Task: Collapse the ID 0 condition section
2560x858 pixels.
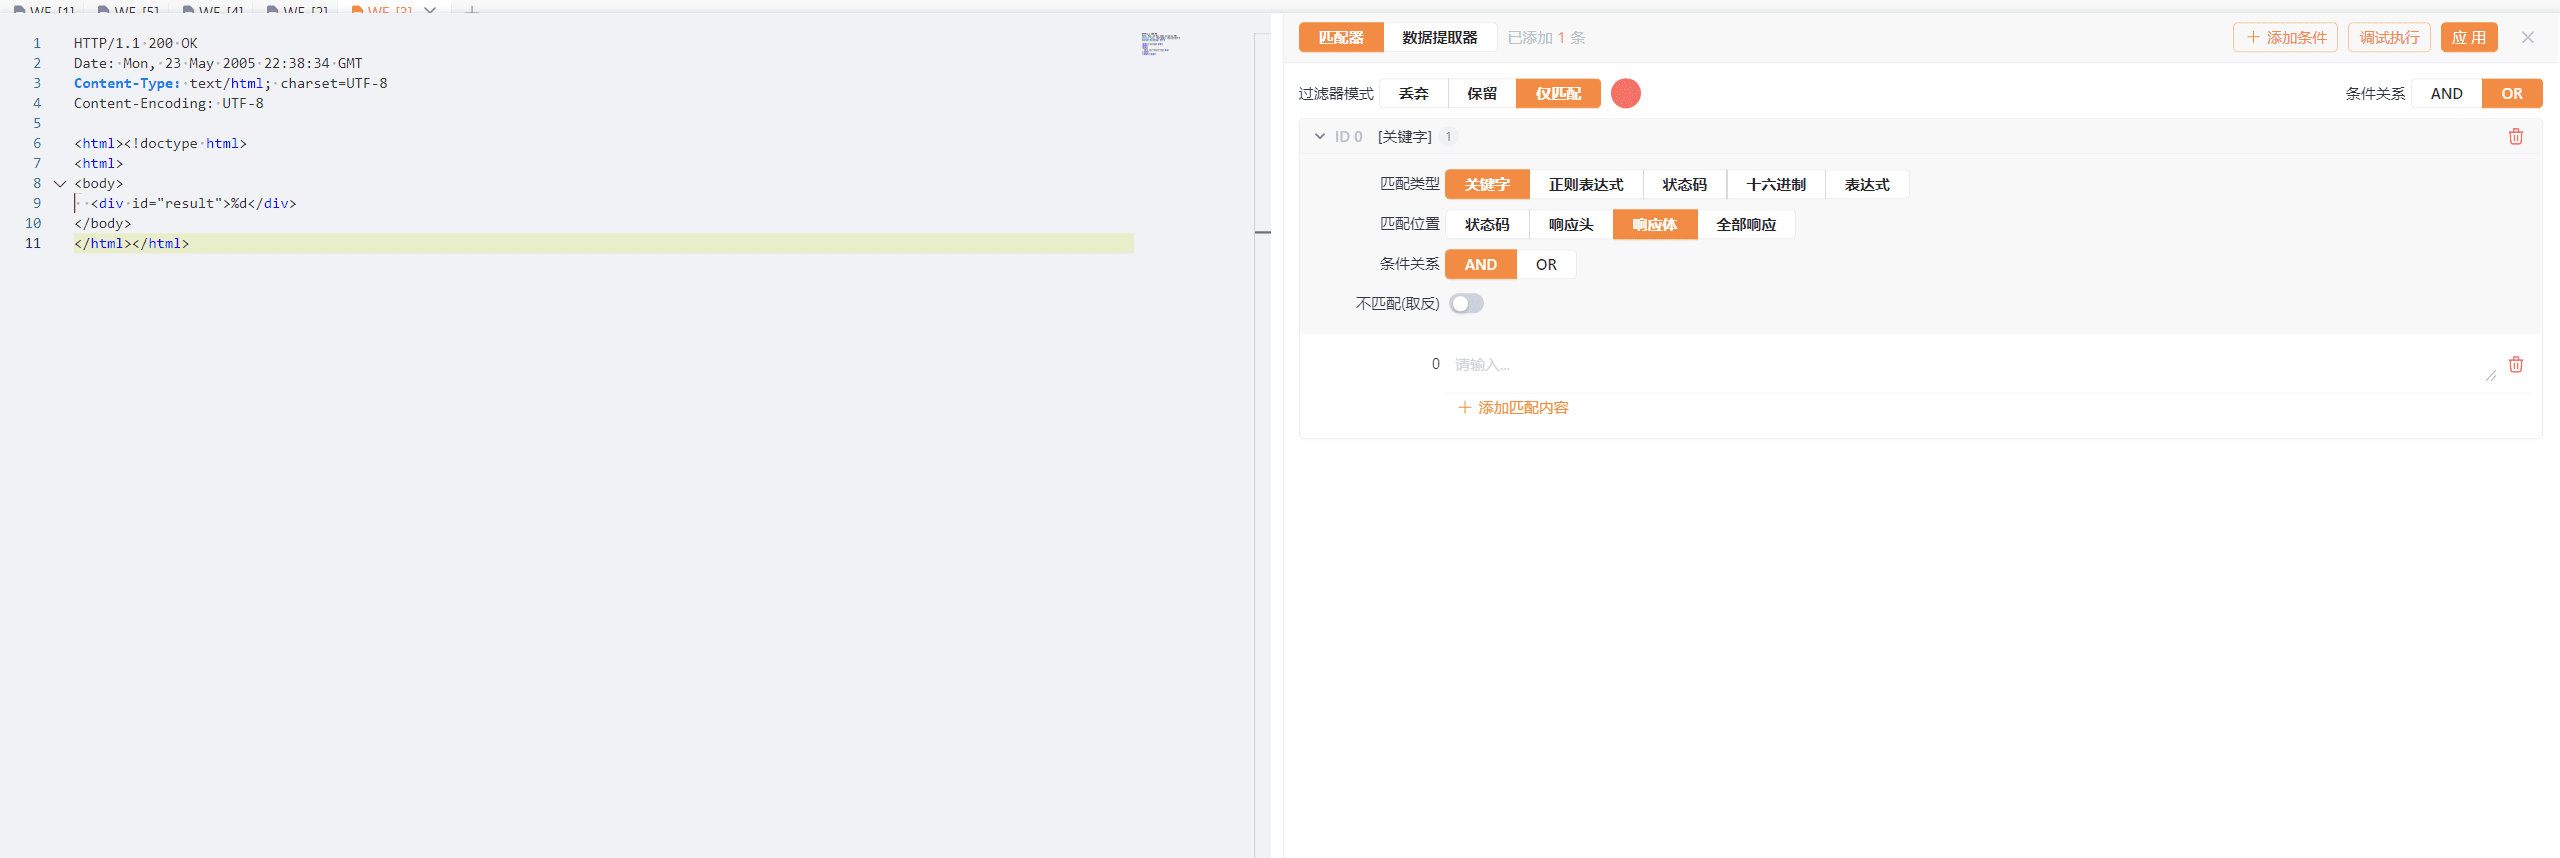Action: 1320,137
